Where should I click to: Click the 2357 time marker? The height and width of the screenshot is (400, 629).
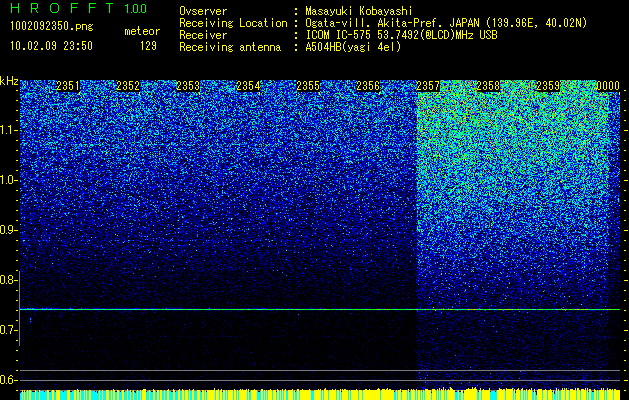tap(428, 86)
